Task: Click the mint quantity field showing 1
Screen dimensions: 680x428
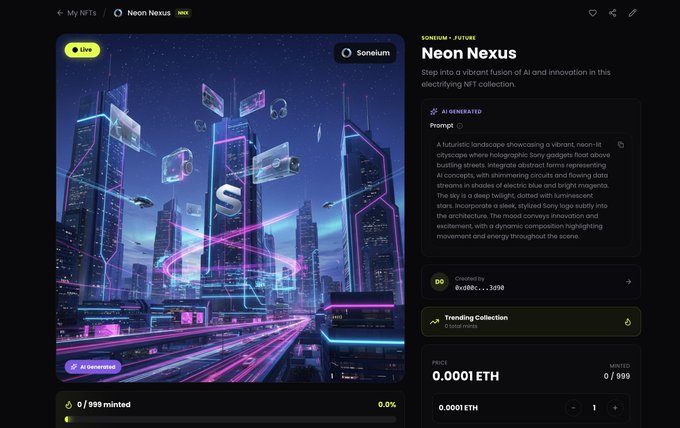Action: coord(594,408)
